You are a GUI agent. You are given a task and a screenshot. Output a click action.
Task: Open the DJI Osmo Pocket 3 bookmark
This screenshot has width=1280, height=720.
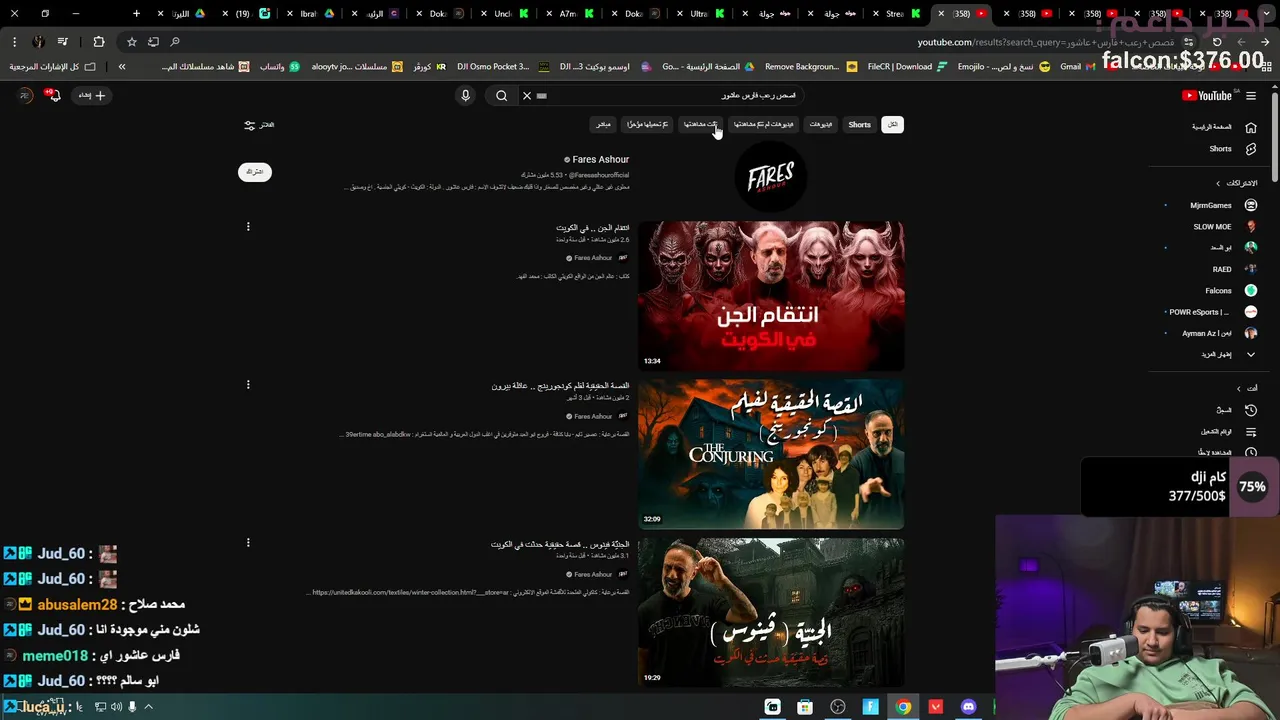503,67
